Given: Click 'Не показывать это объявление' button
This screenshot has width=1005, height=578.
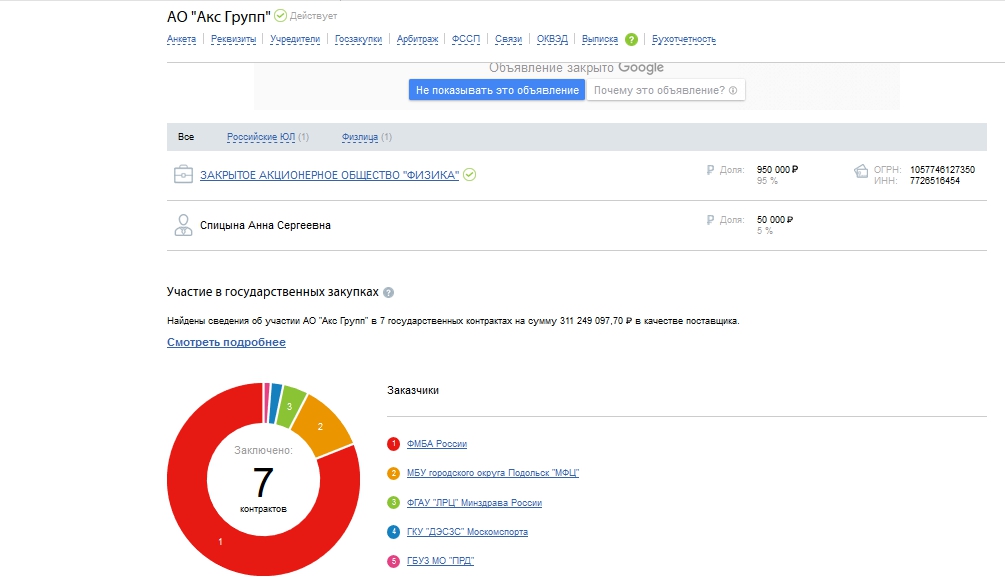Looking at the screenshot, I should (x=497, y=90).
